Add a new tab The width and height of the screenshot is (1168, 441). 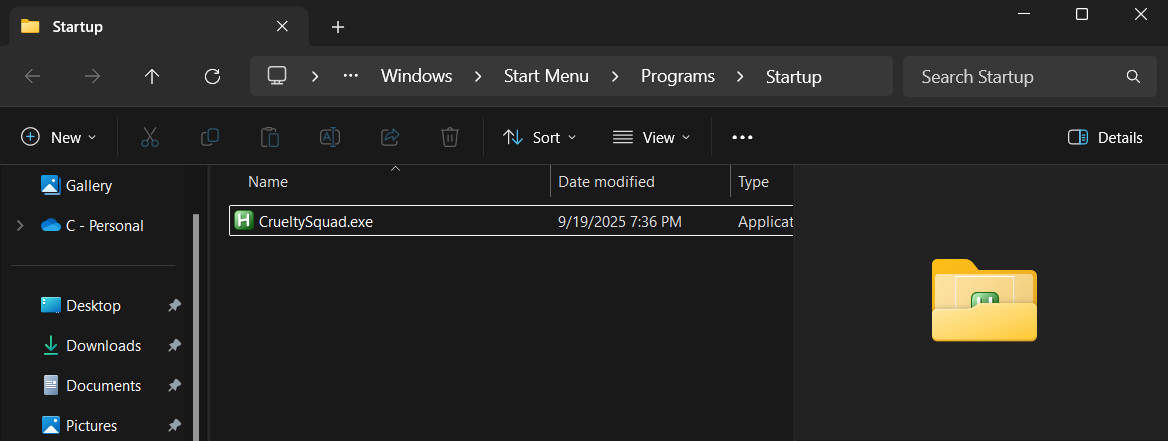pyautogui.click(x=338, y=27)
